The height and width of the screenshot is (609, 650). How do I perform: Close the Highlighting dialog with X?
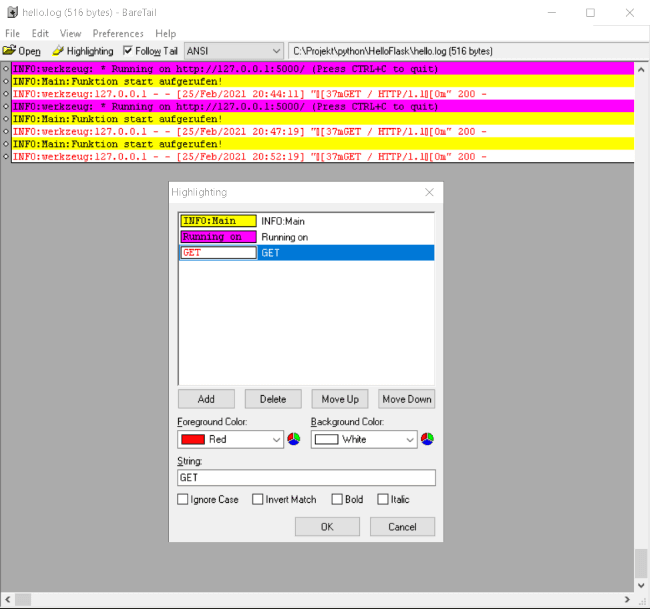429,192
